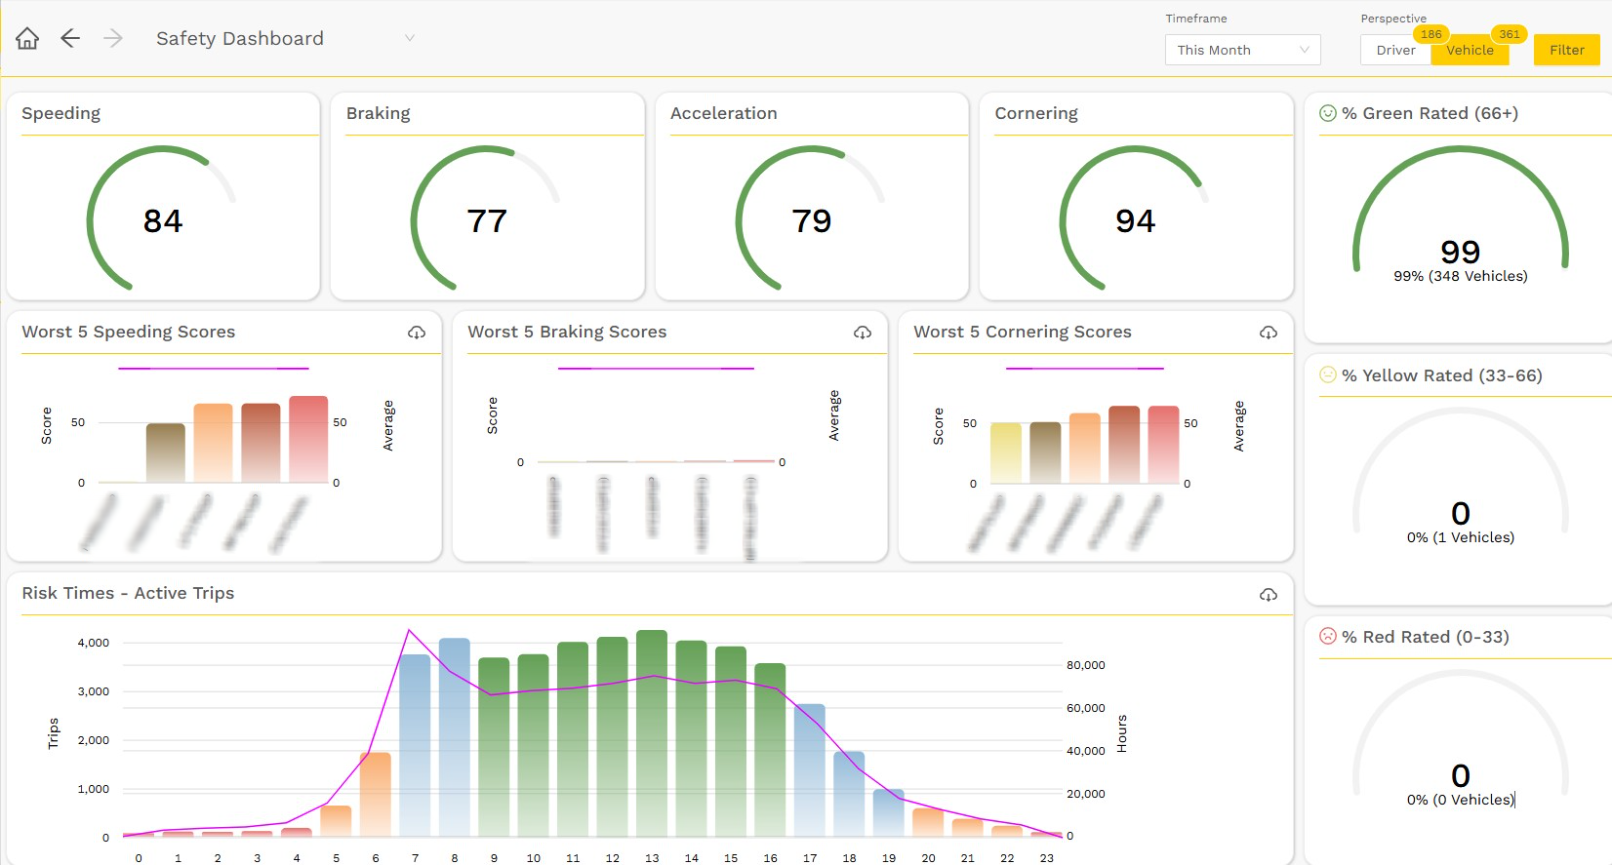This screenshot has height=865, width=1612.
Task: Click the forward arrow icon
Action: 113,38
